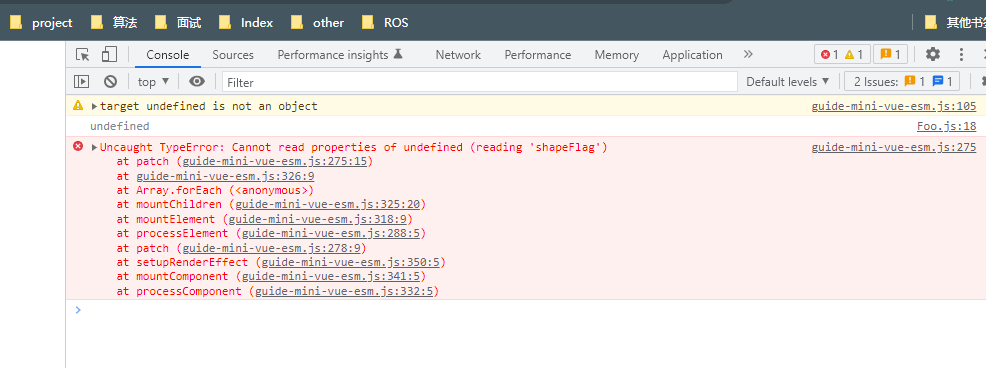Select the undefined log output text
This screenshot has width=986, height=368.
[x=119, y=126]
